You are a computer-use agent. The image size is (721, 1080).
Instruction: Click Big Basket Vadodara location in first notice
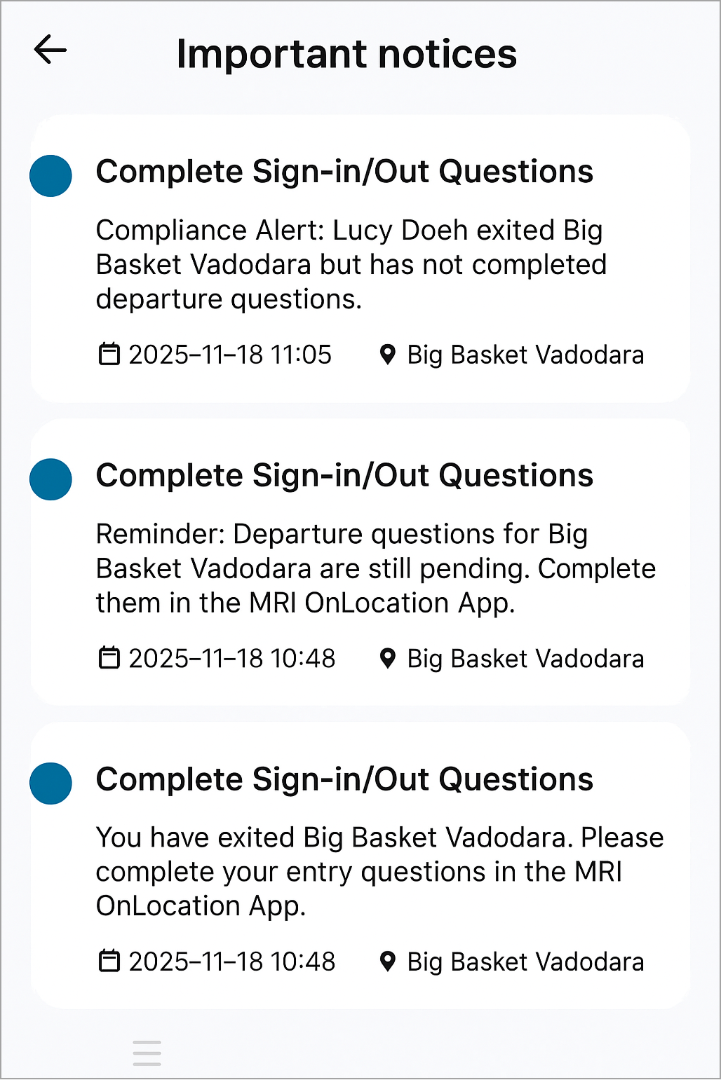click(525, 355)
